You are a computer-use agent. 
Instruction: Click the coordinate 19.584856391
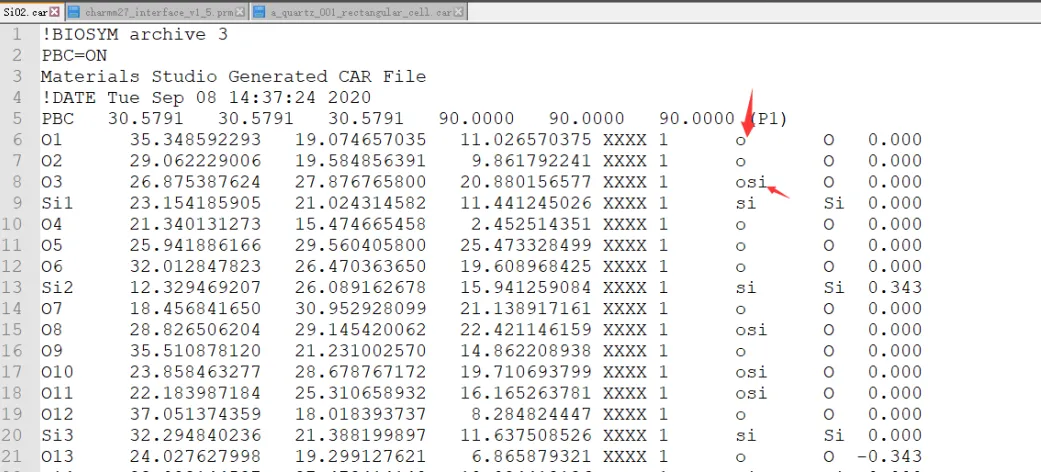(x=360, y=161)
